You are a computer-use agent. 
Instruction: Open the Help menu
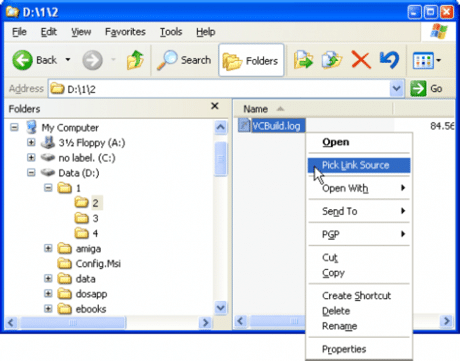[x=206, y=32]
